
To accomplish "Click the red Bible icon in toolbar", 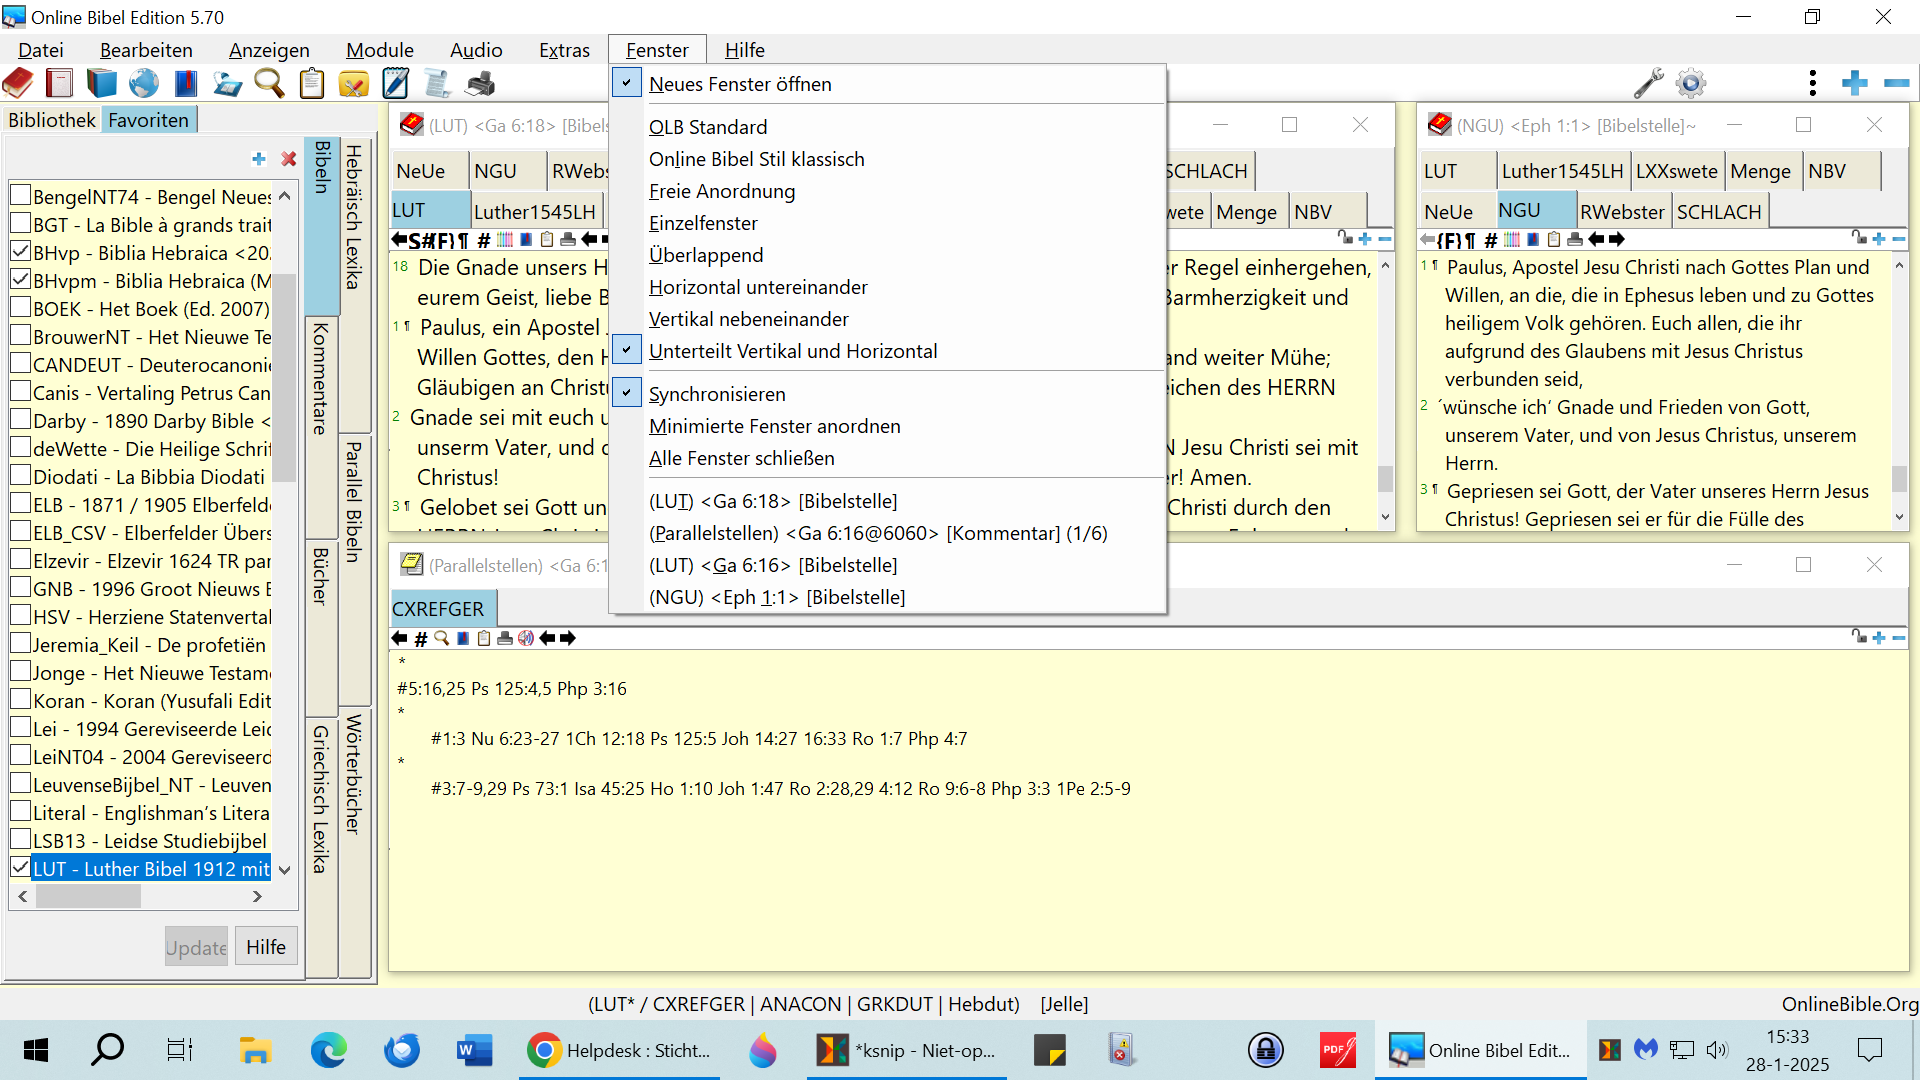I will (18, 84).
